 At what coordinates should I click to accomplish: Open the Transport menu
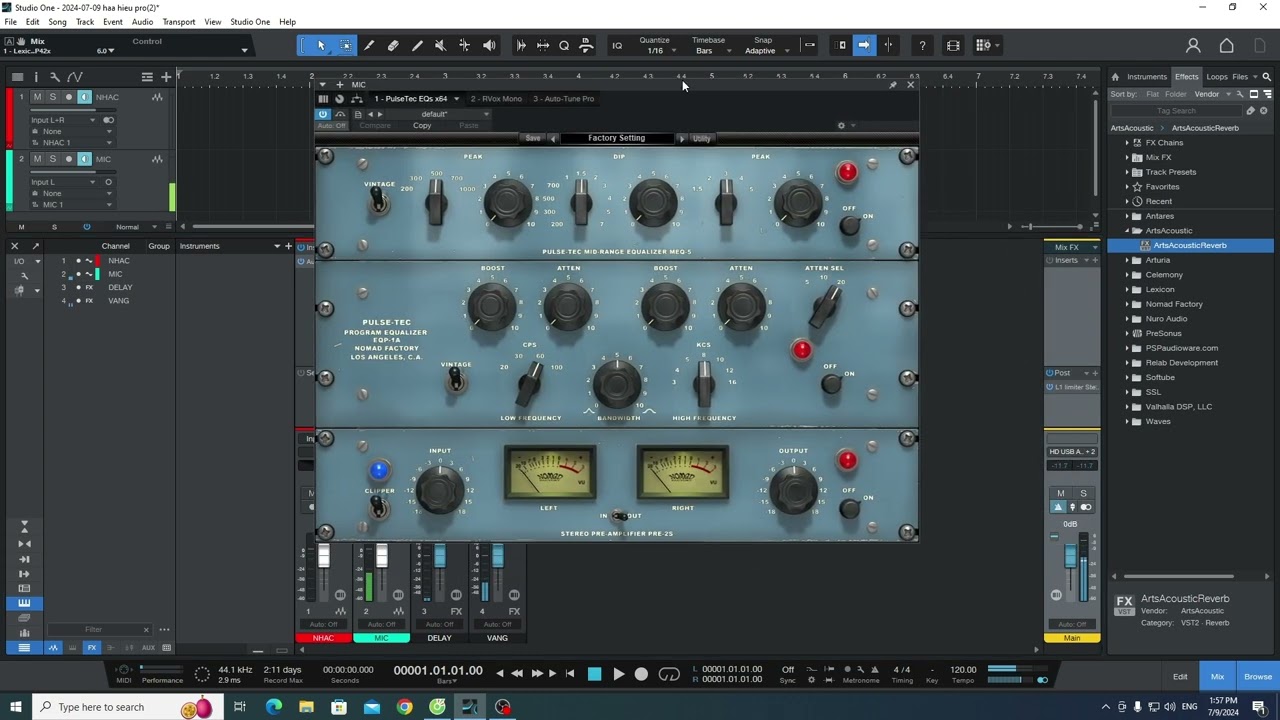click(179, 22)
